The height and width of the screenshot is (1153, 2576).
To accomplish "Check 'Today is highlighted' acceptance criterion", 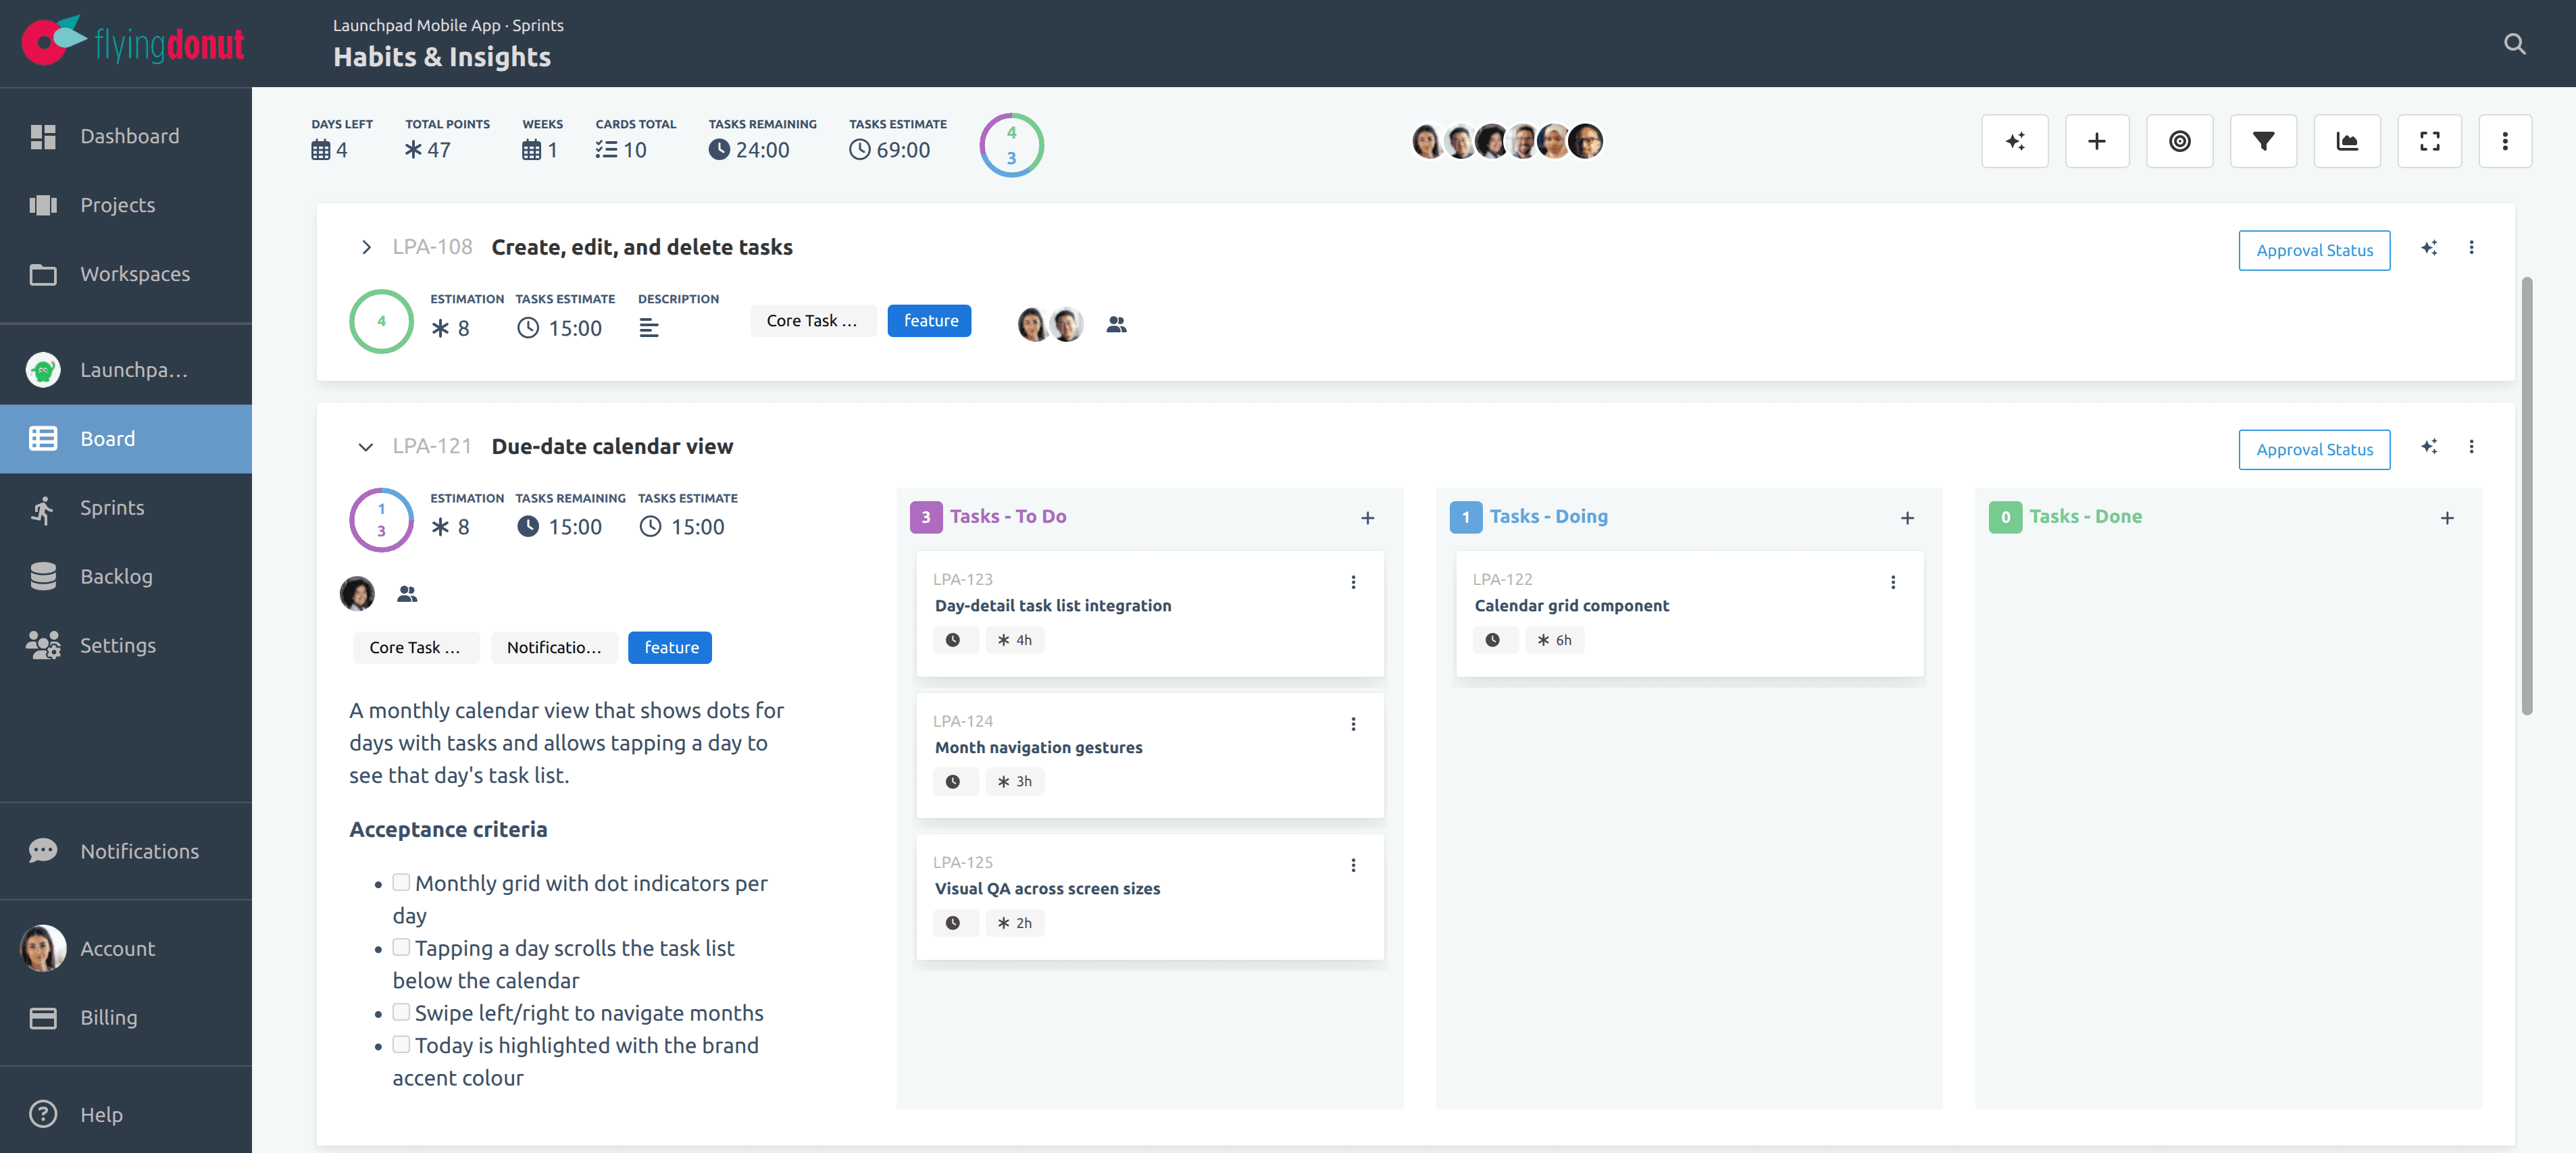I will (402, 1043).
